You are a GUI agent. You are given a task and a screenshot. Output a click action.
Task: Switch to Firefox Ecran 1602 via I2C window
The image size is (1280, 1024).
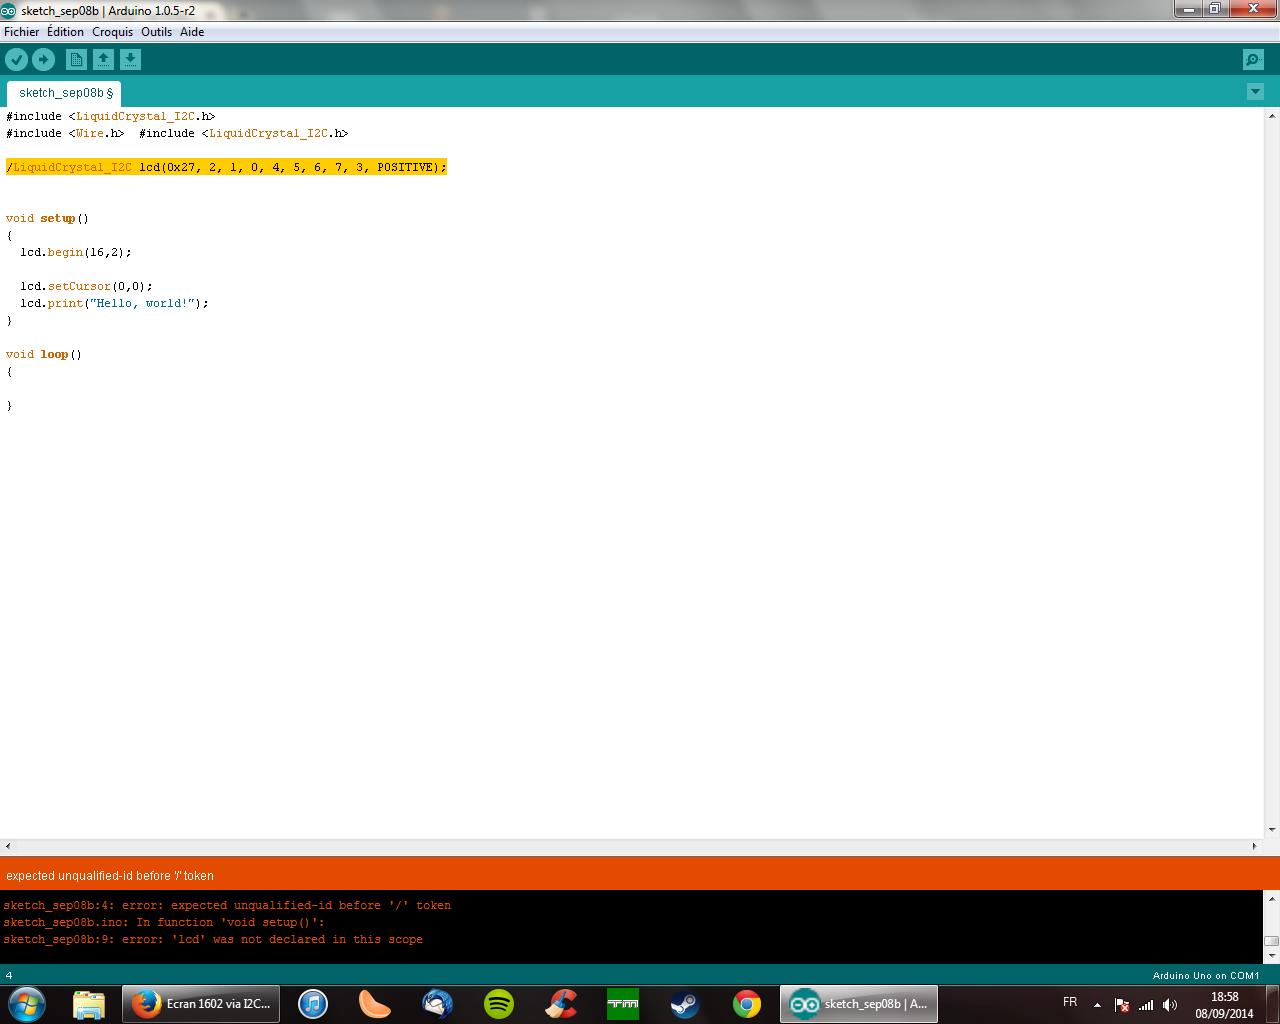[201, 1004]
